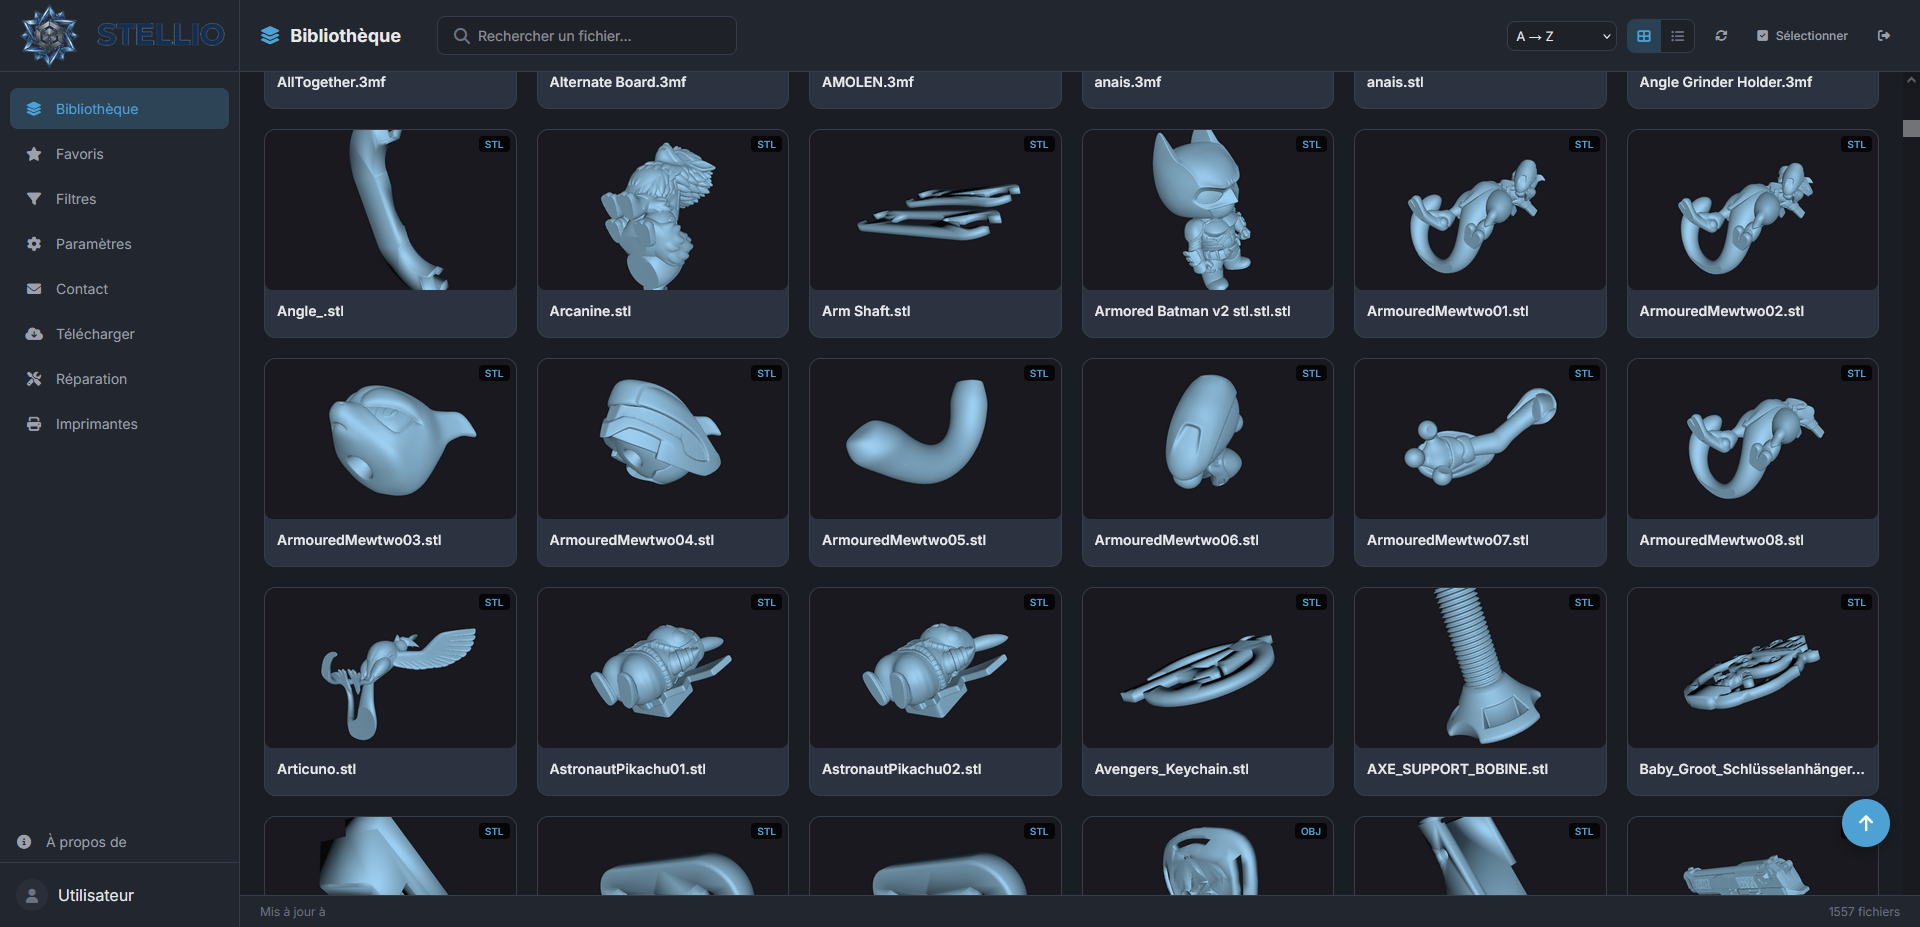Click the 1557 fichiers status text
1920x927 pixels.
1864,912
